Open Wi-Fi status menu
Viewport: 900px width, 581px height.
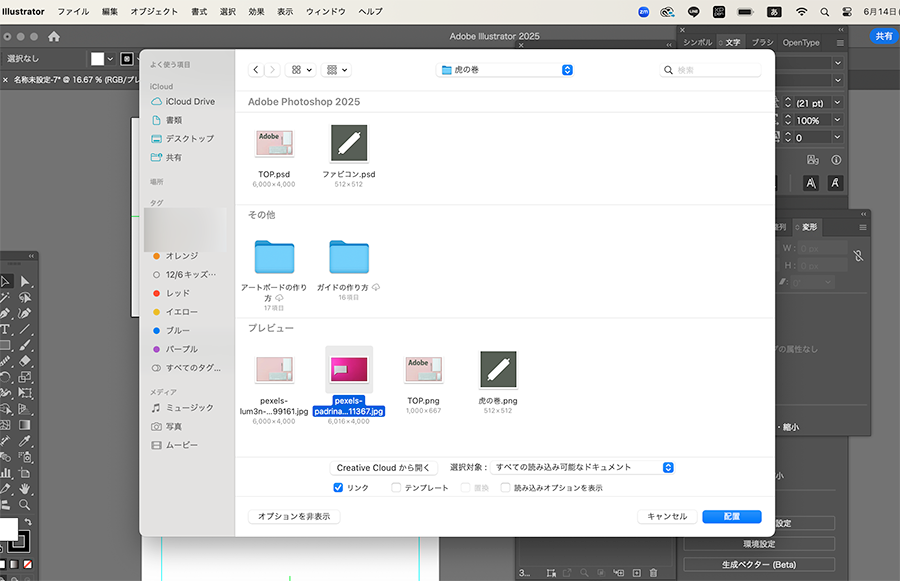click(x=801, y=11)
